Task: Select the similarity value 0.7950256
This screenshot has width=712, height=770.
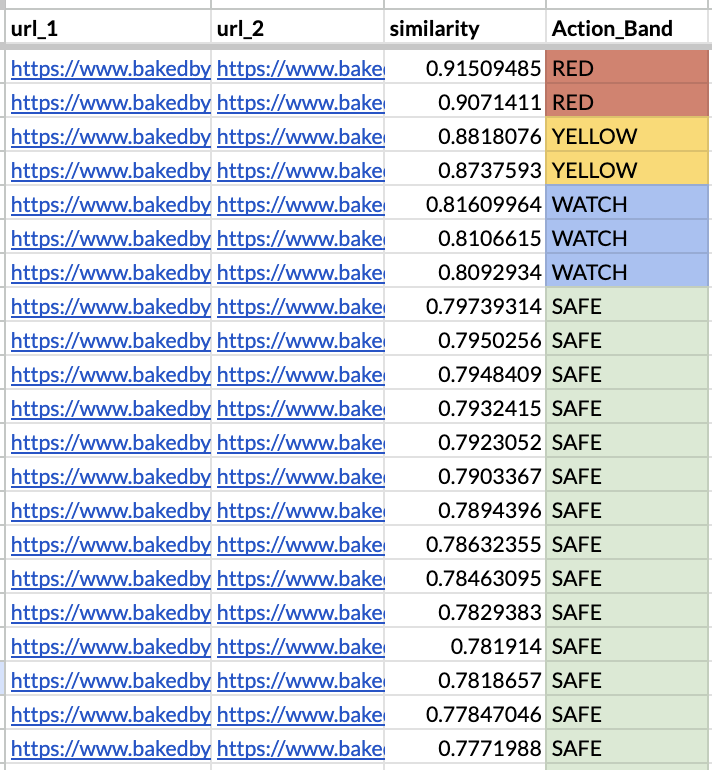Action: (x=483, y=340)
